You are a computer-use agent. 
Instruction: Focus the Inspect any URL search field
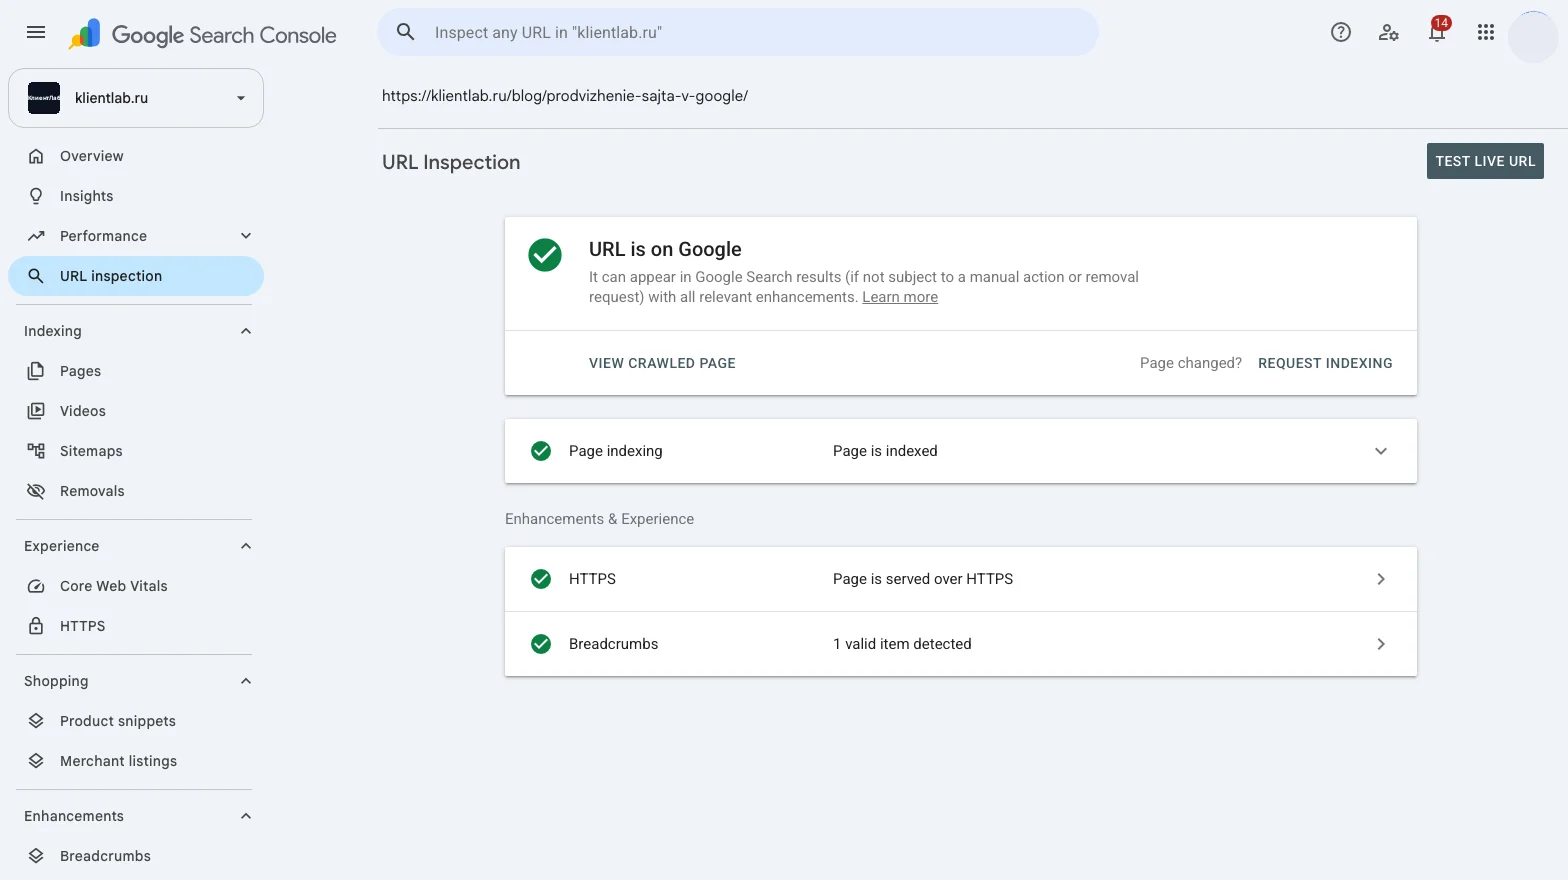click(738, 32)
